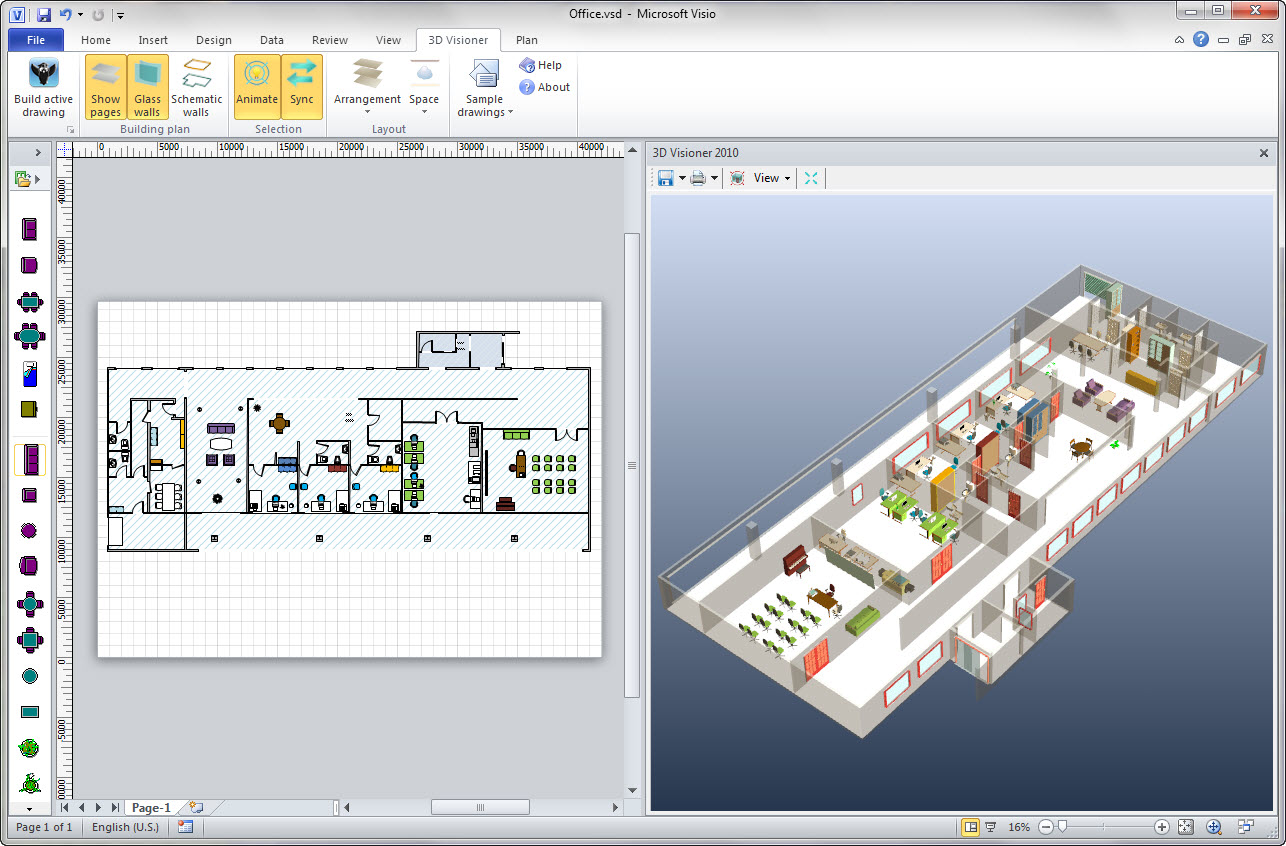1286x846 pixels.
Task: Select the first purple chair shape at top
Action: click(29, 229)
